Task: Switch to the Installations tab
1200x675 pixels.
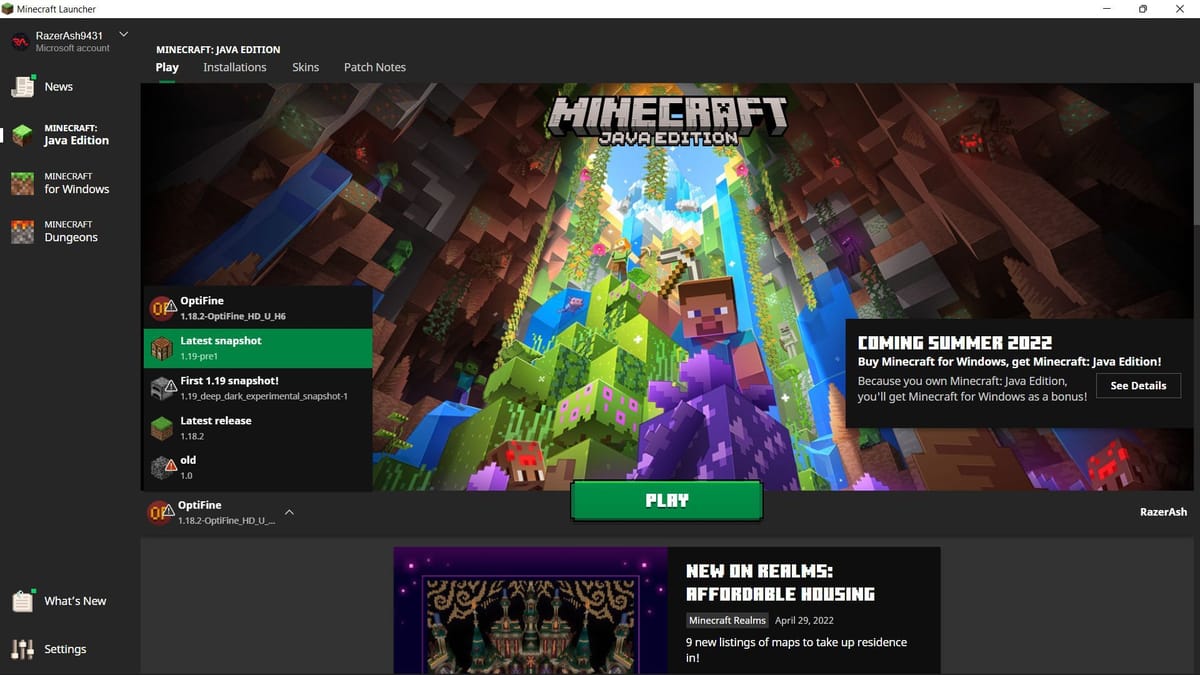Action: [234, 67]
